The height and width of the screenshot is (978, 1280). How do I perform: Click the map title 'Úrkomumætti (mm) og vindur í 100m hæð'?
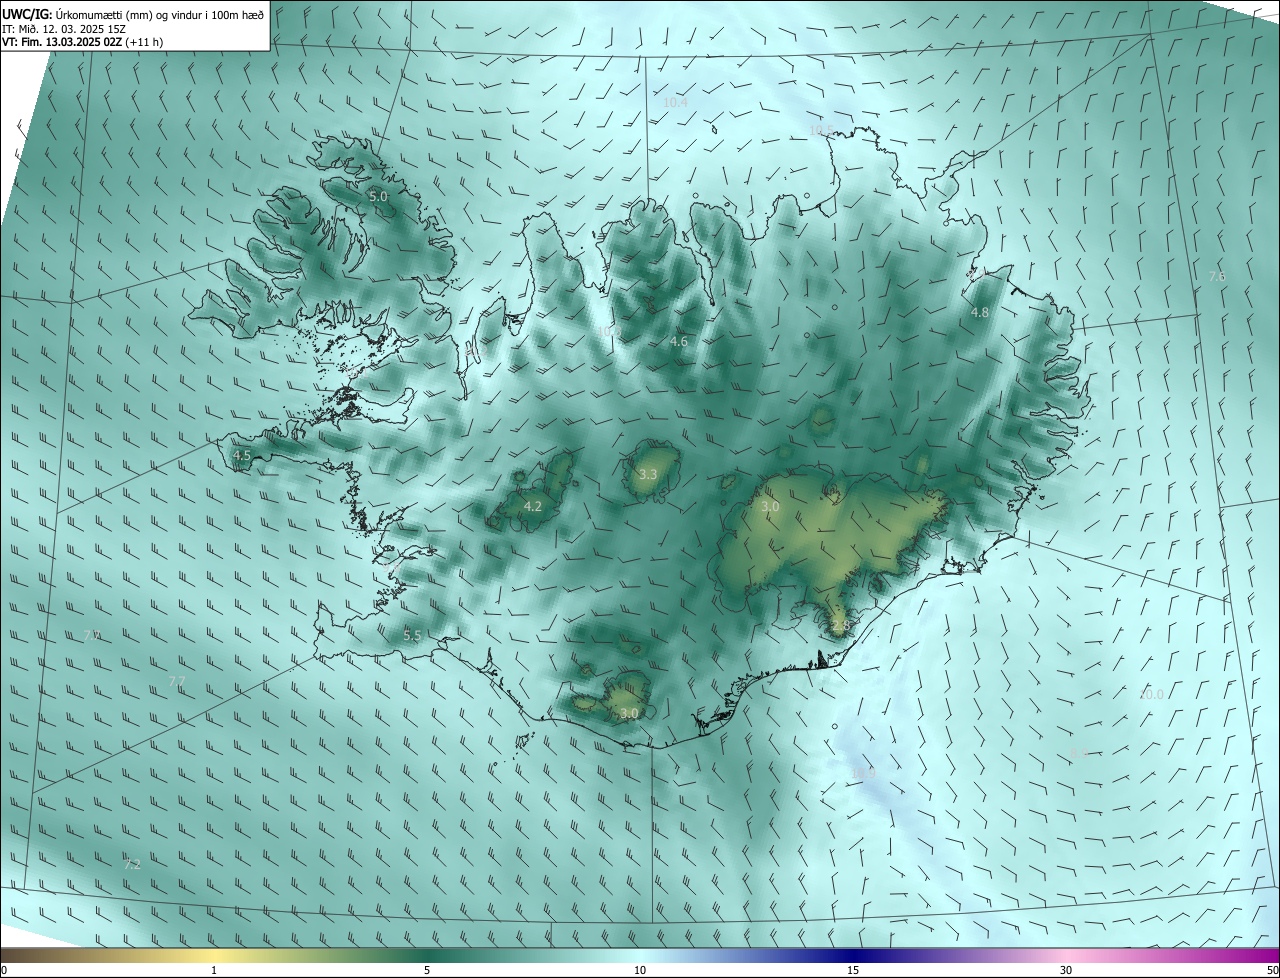(x=159, y=14)
